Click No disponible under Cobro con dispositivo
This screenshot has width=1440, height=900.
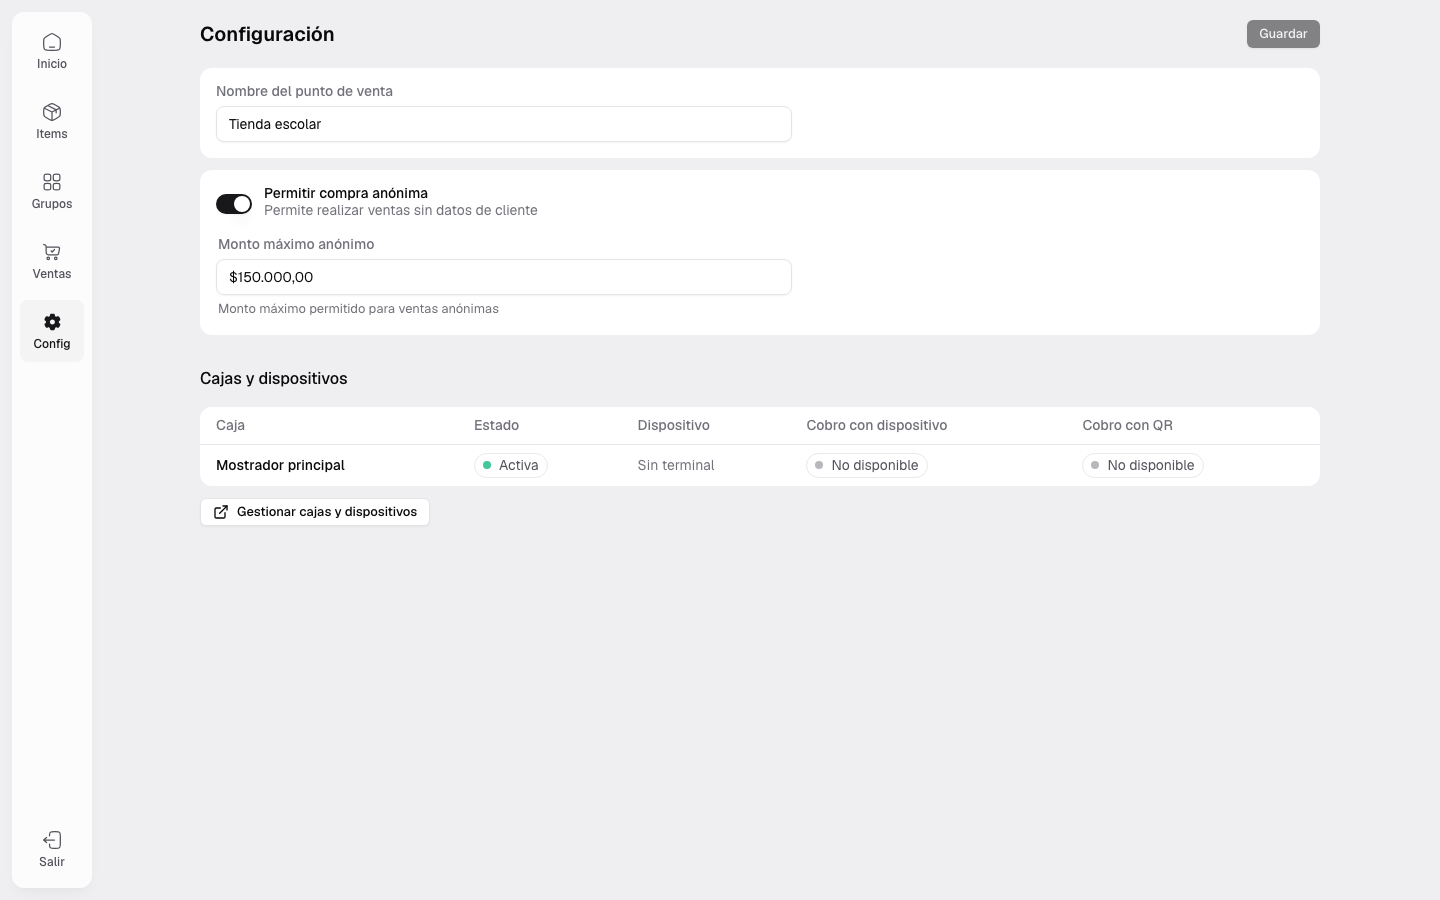coord(867,465)
